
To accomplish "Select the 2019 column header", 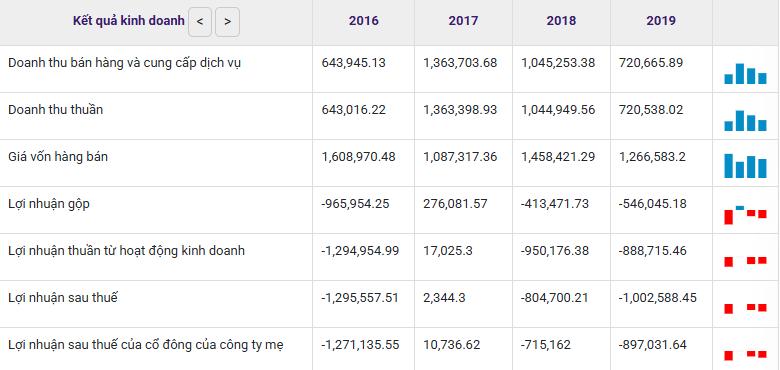I will click(661, 21).
